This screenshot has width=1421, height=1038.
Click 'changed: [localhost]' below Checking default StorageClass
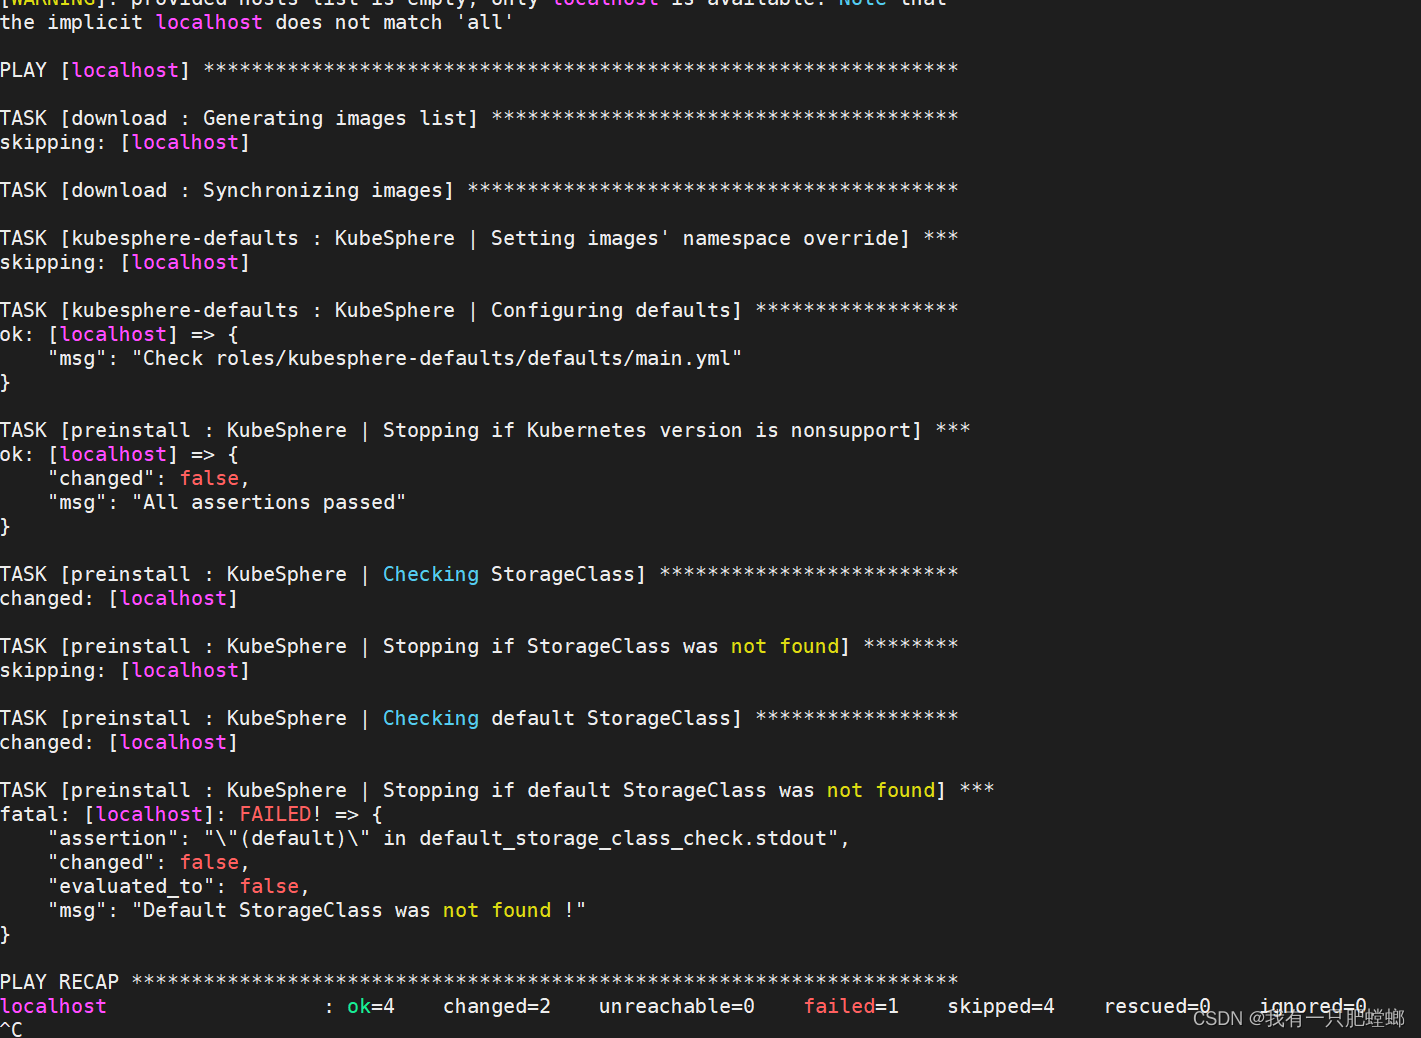[119, 742]
